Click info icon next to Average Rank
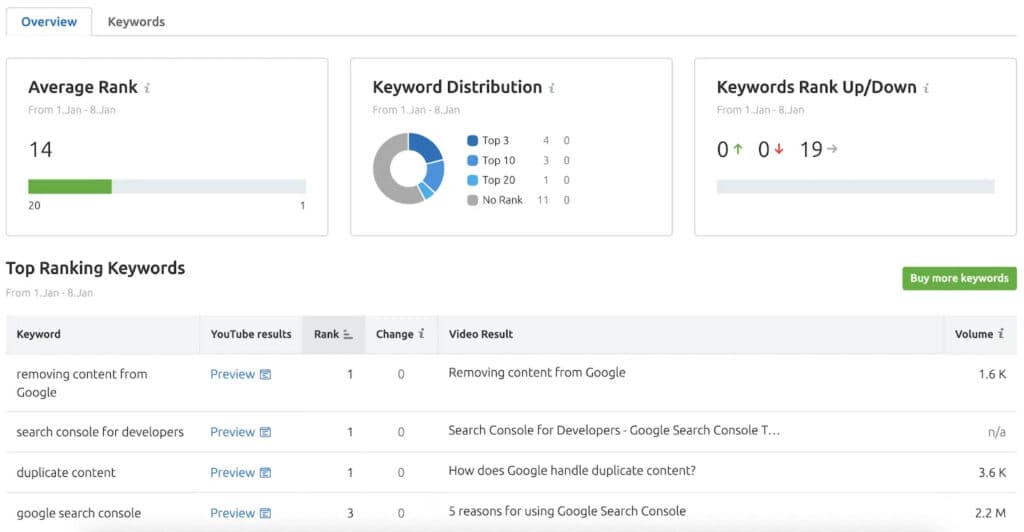The width and height of the screenshot is (1024, 532). pyautogui.click(x=147, y=88)
